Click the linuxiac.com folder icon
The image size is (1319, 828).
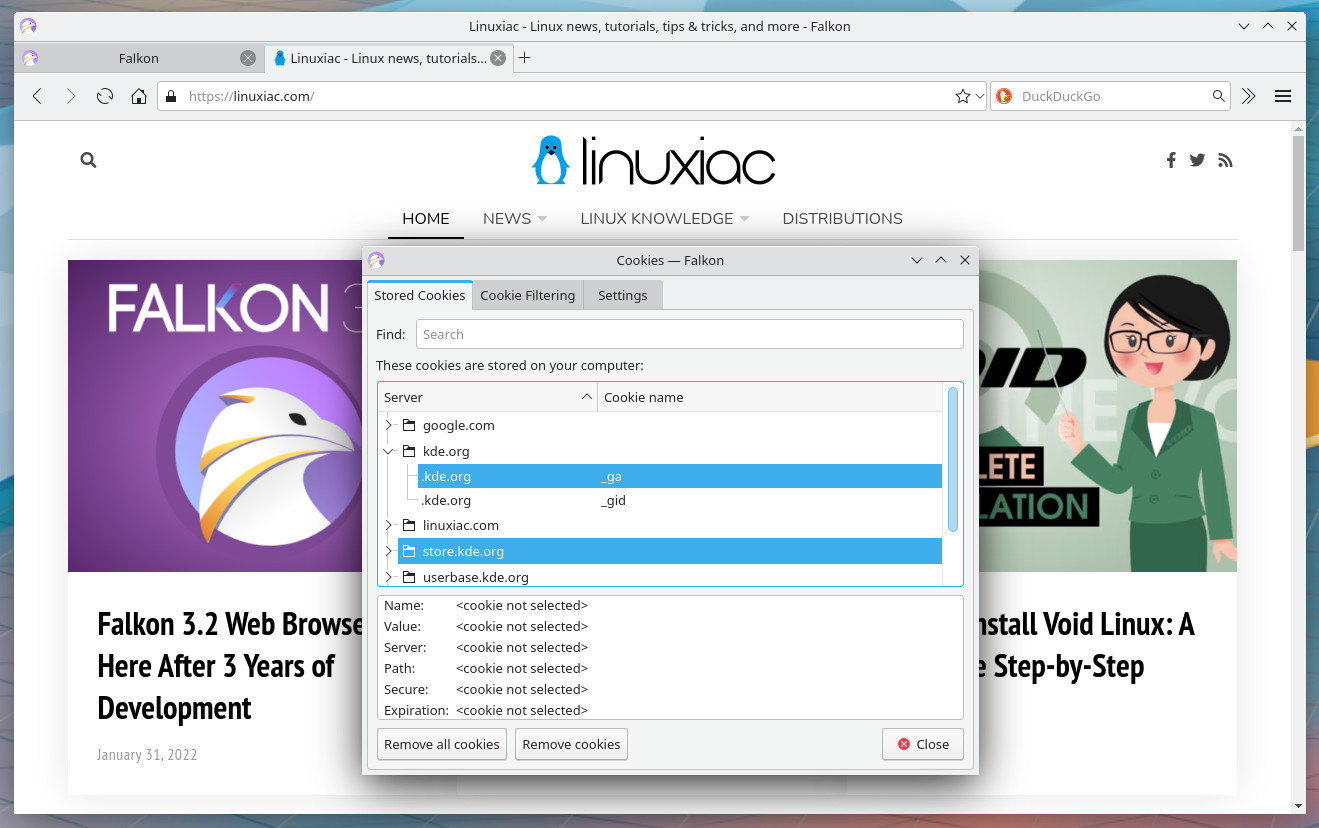pyautogui.click(x=408, y=525)
